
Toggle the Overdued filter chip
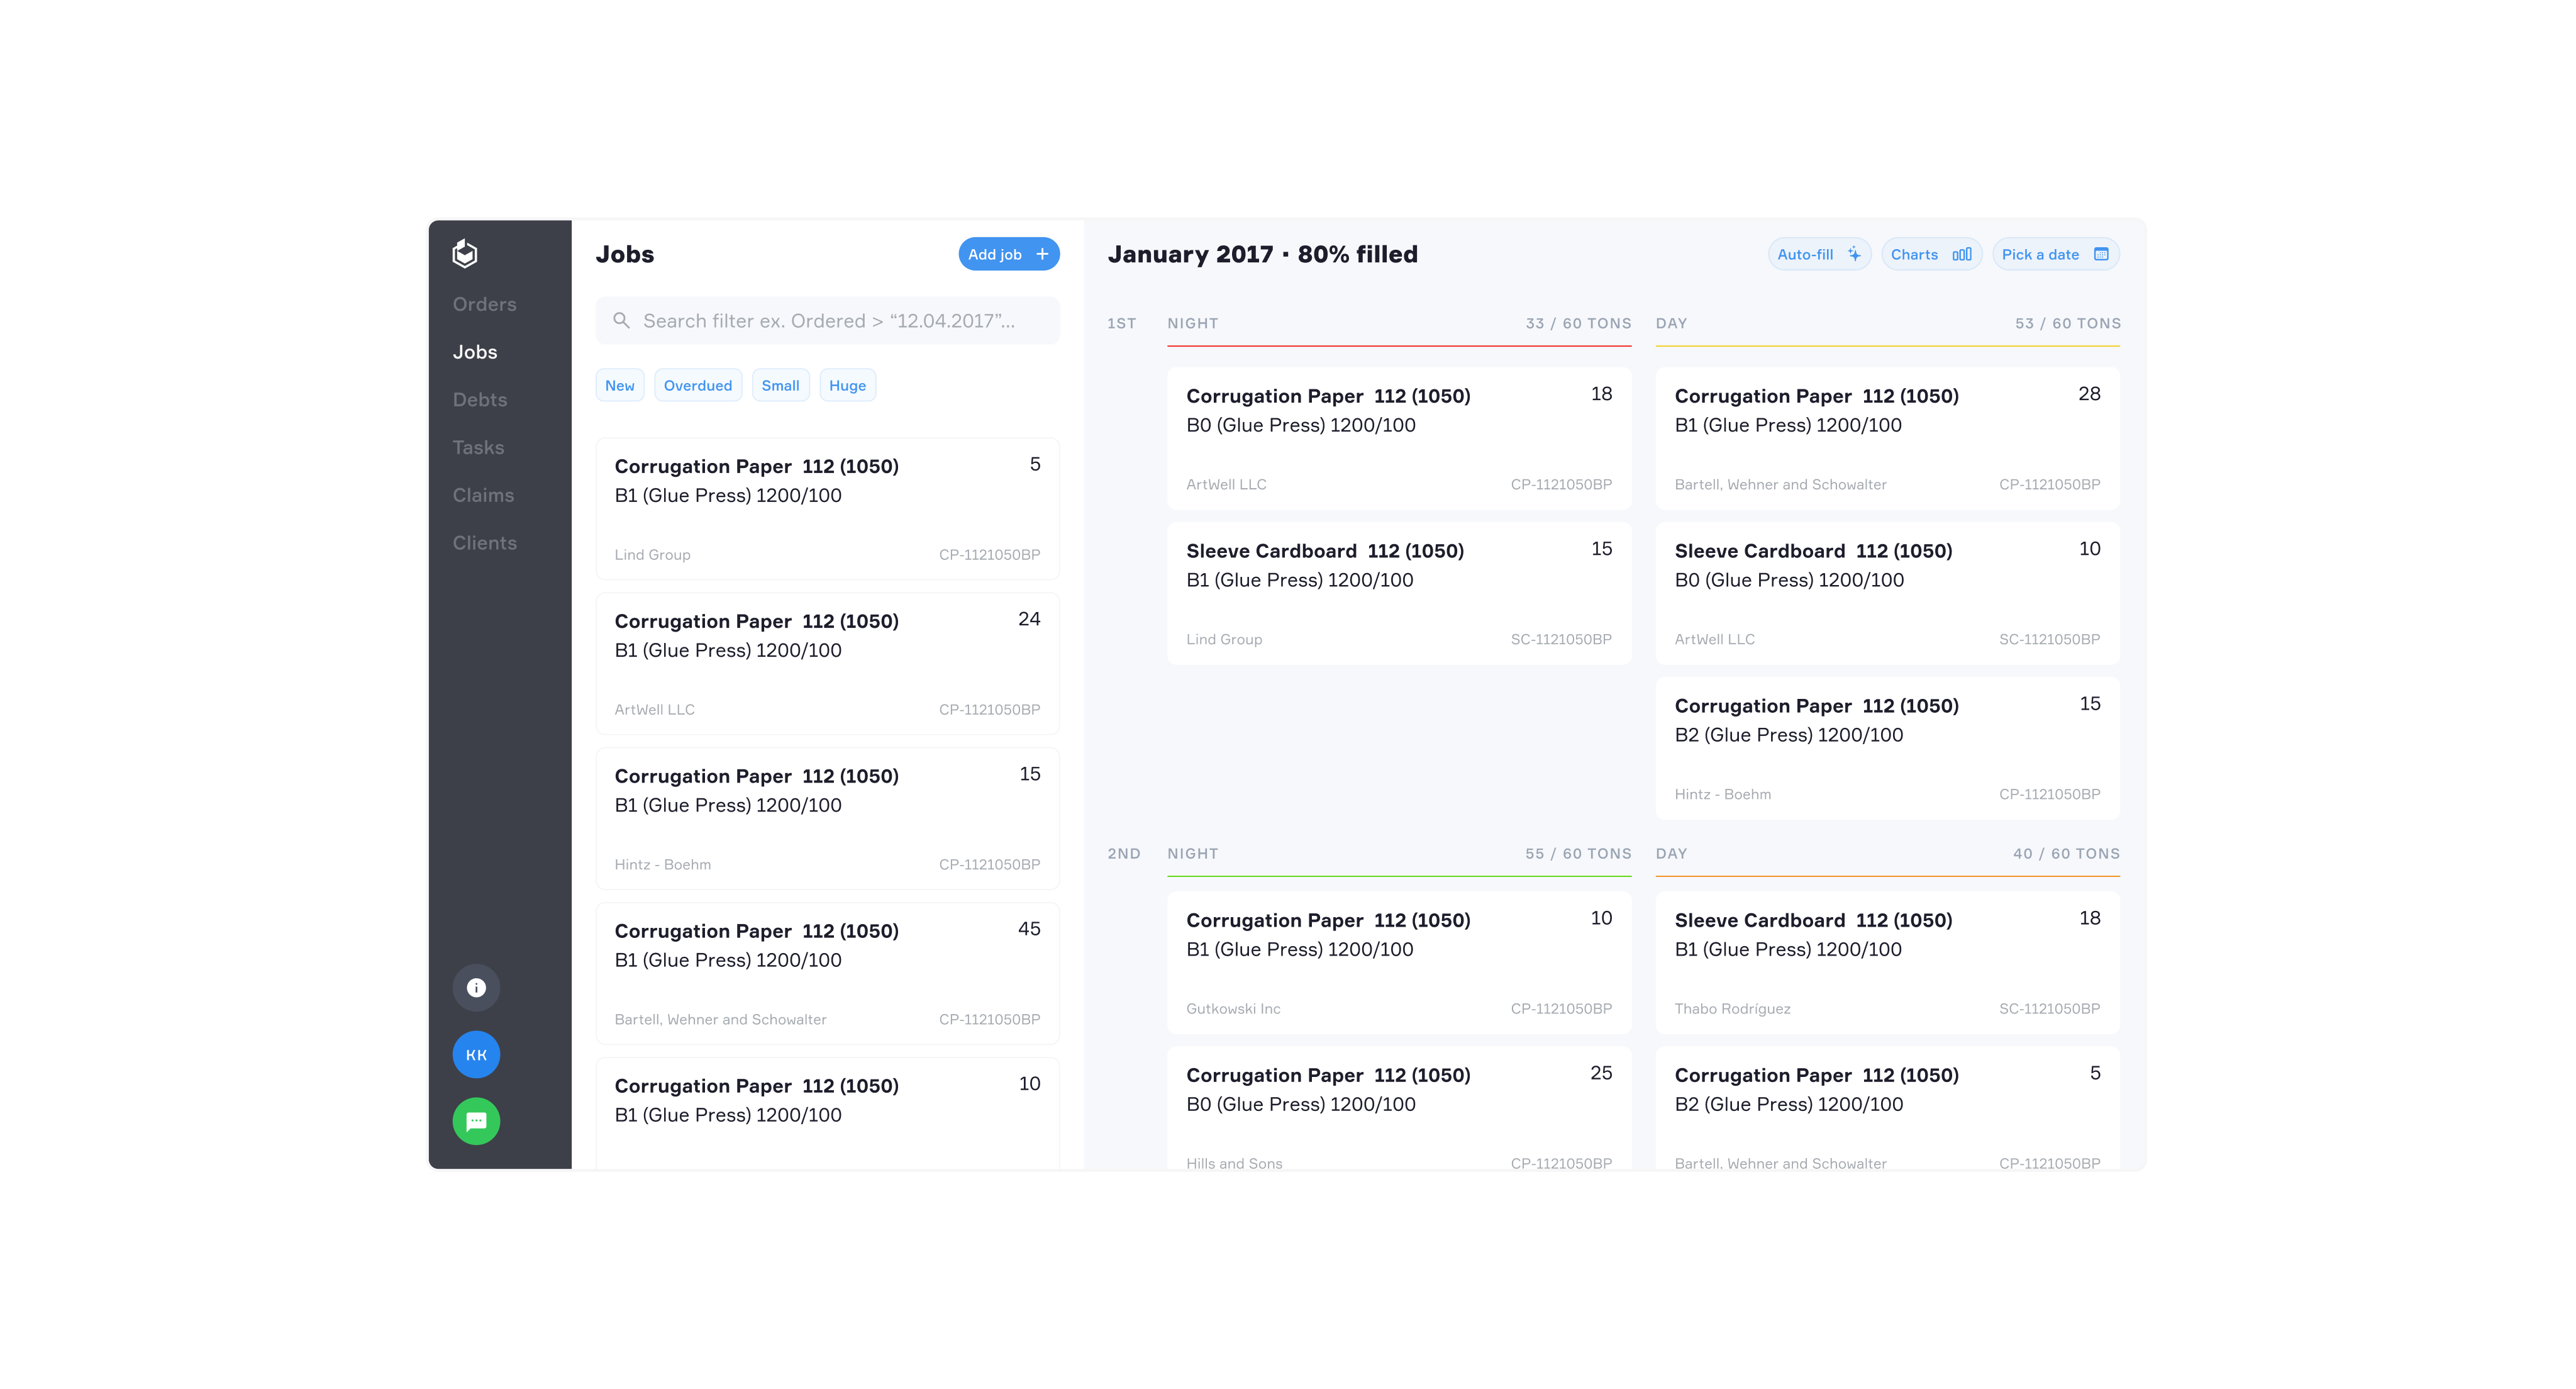point(697,386)
